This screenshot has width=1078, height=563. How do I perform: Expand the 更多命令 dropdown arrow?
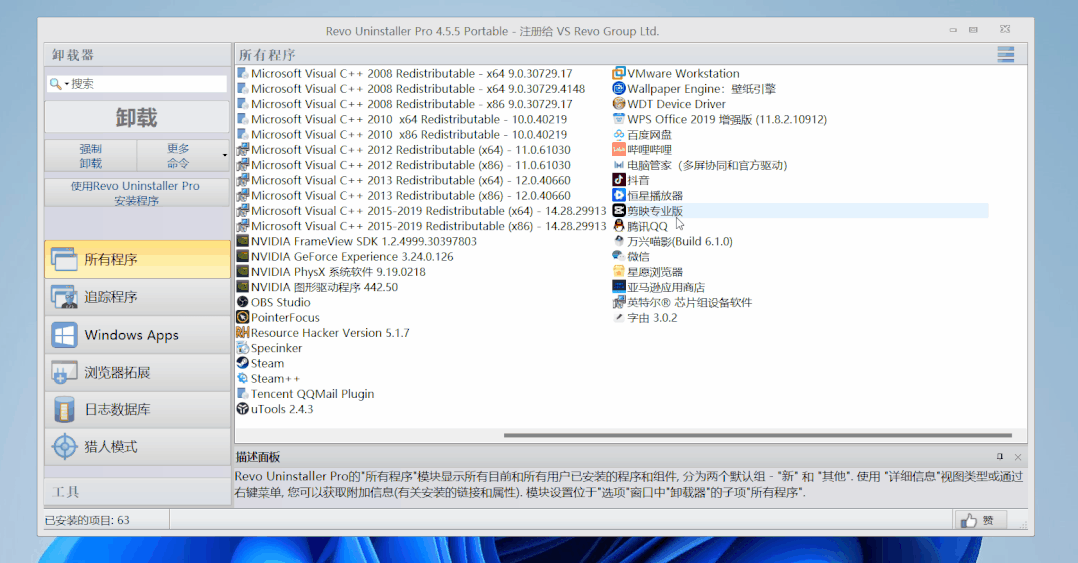pyautogui.click(x=224, y=155)
